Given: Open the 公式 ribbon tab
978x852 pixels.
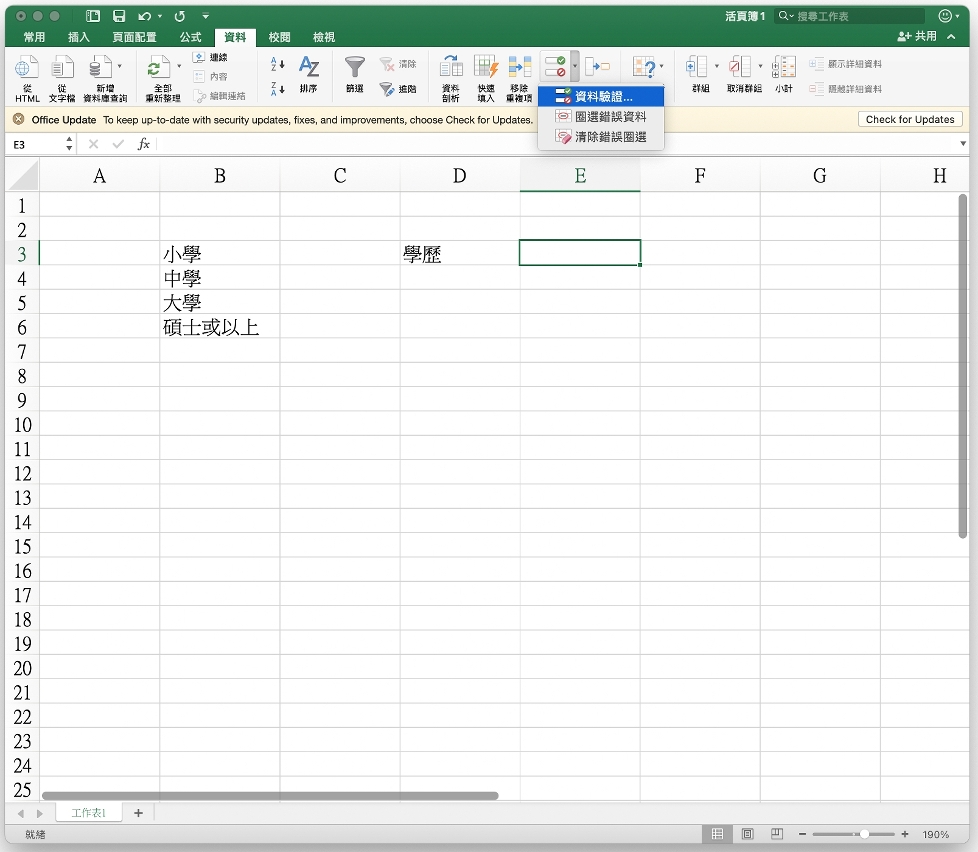Looking at the screenshot, I should click(190, 37).
